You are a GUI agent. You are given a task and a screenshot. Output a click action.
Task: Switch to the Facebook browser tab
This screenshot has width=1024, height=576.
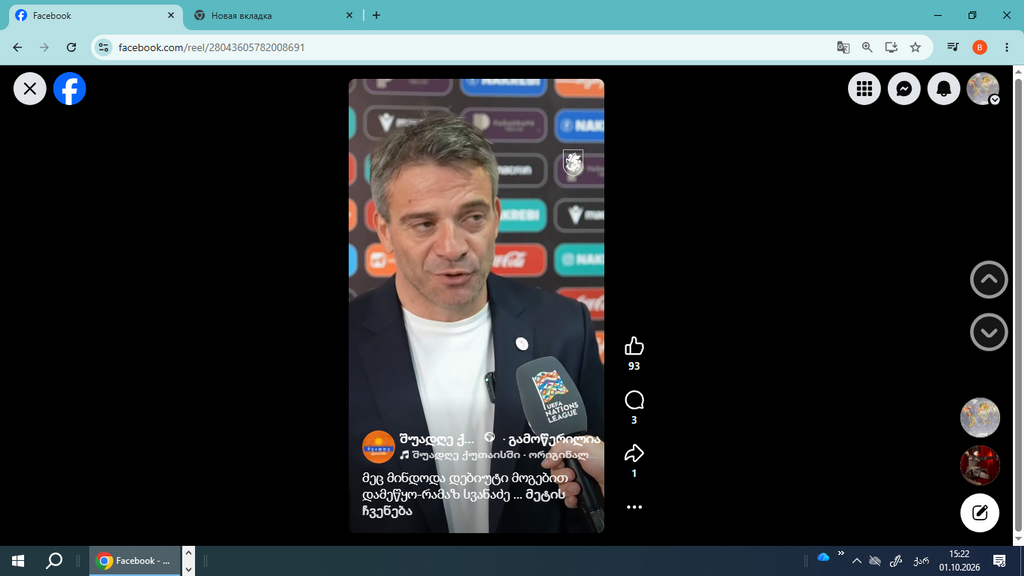(x=95, y=15)
